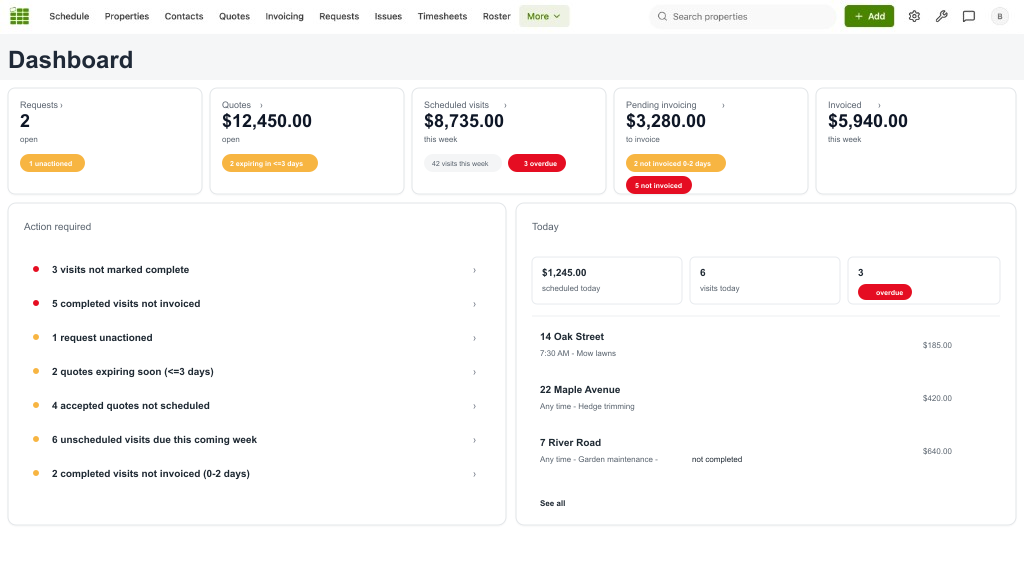The width and height of the screenshot is (1024, 576).
Task: Open '2 quotes expiring soon' row
Action: click(257, 372)
